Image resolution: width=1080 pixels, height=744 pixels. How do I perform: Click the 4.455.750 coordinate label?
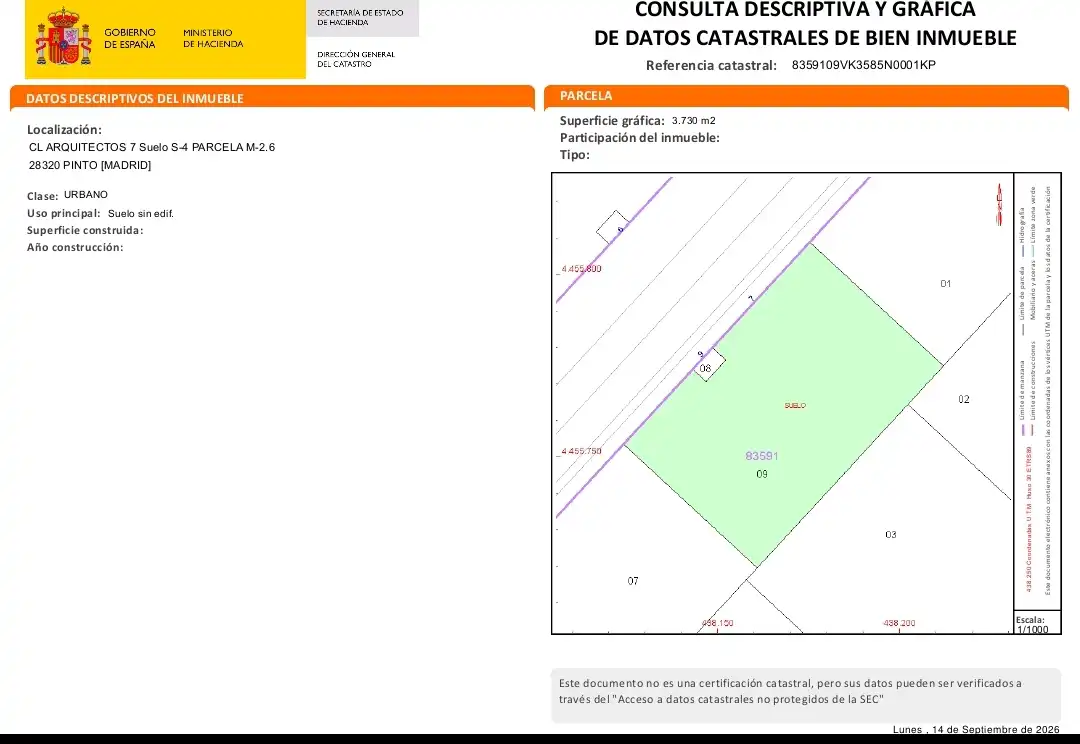(x=581, y=451)
